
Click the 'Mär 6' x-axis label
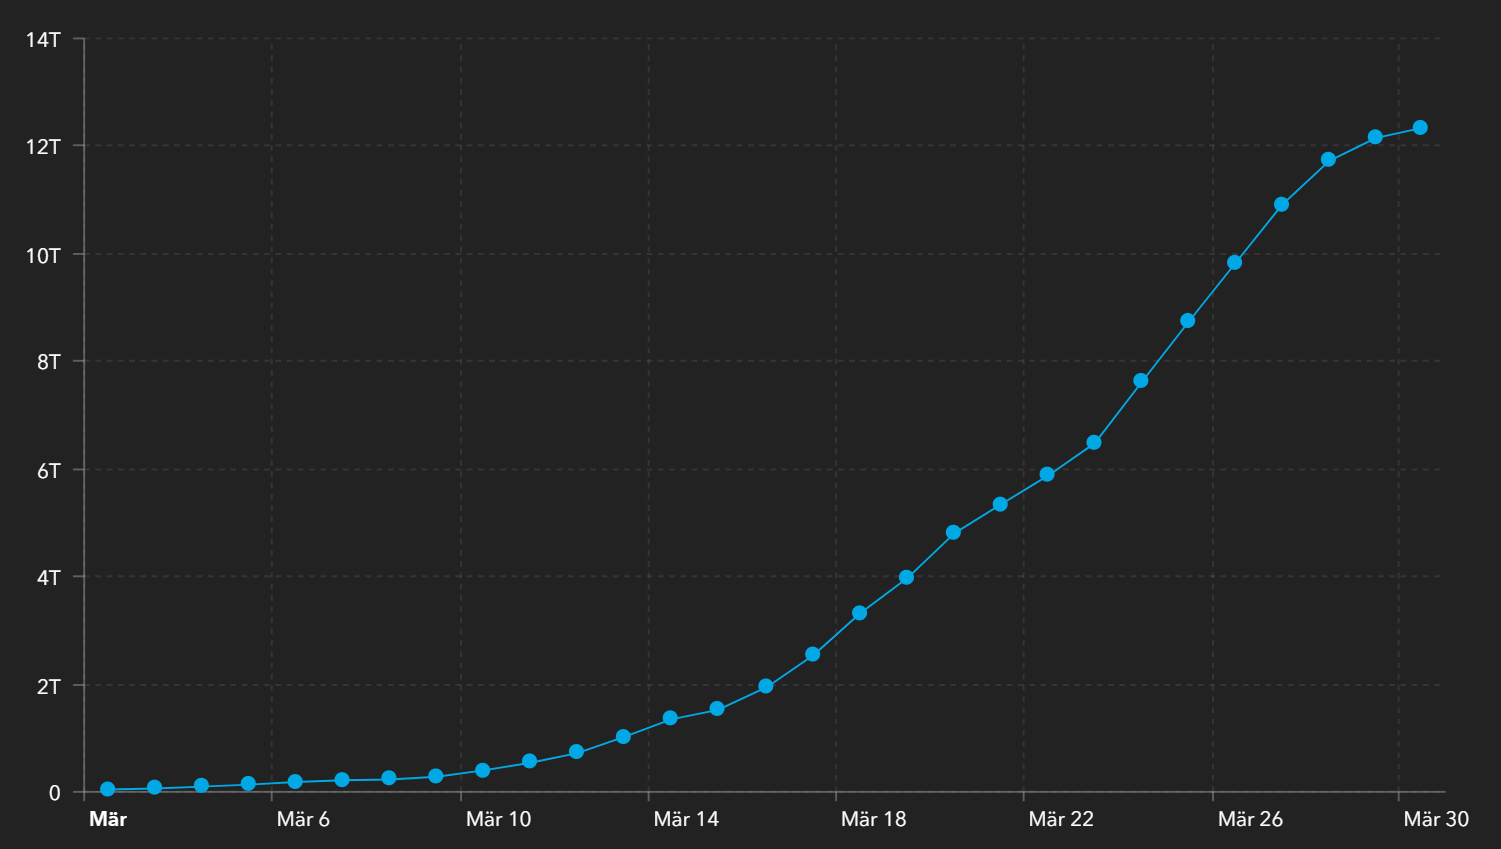(x=303, y=820)
